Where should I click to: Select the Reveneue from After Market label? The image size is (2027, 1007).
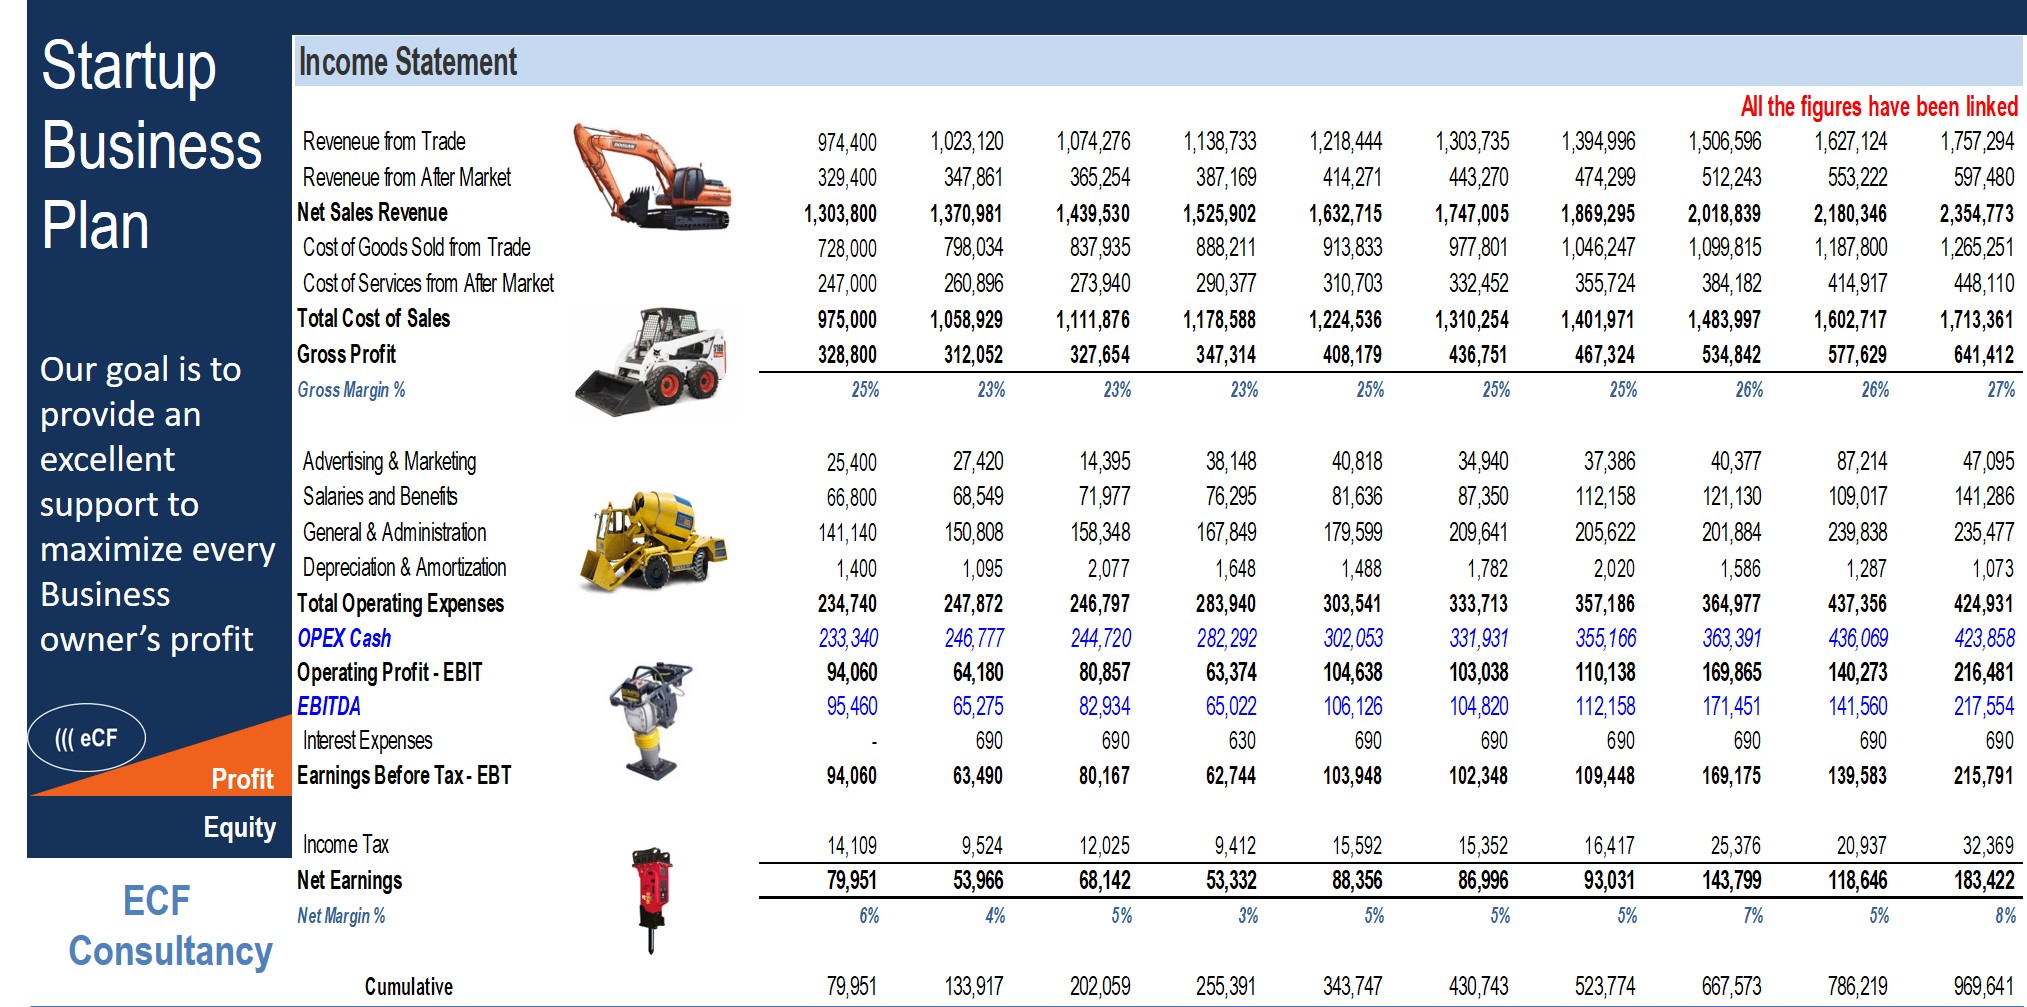click(407, 177)
